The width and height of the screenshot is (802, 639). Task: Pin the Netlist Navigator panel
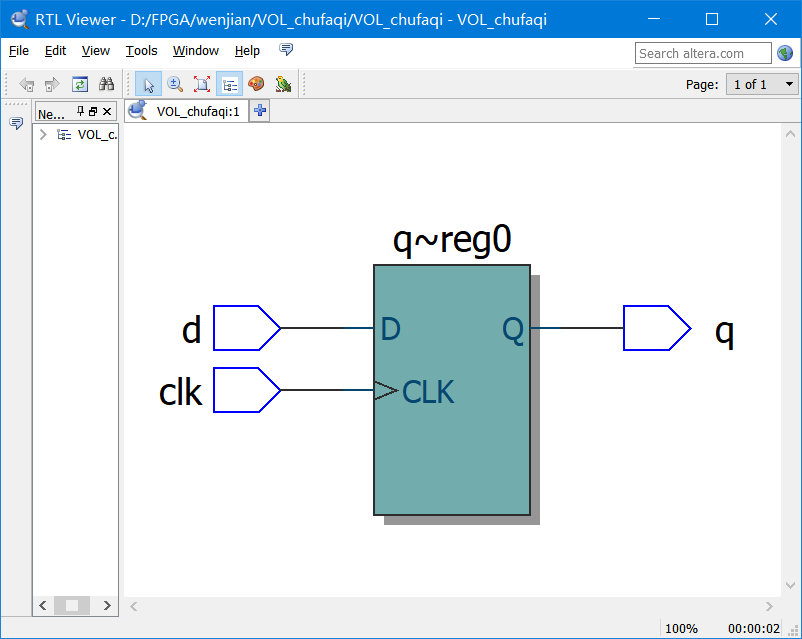click(x=80, y=110)
